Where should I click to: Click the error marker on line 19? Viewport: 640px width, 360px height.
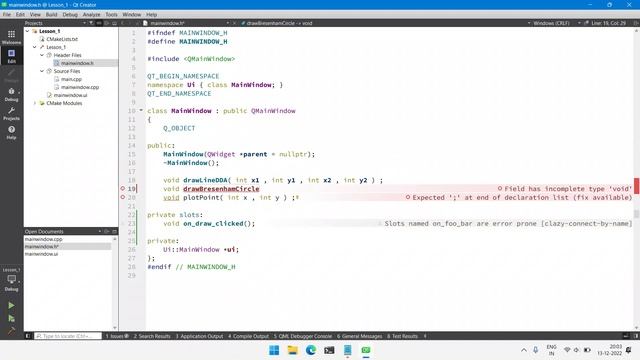pos(122,189)
